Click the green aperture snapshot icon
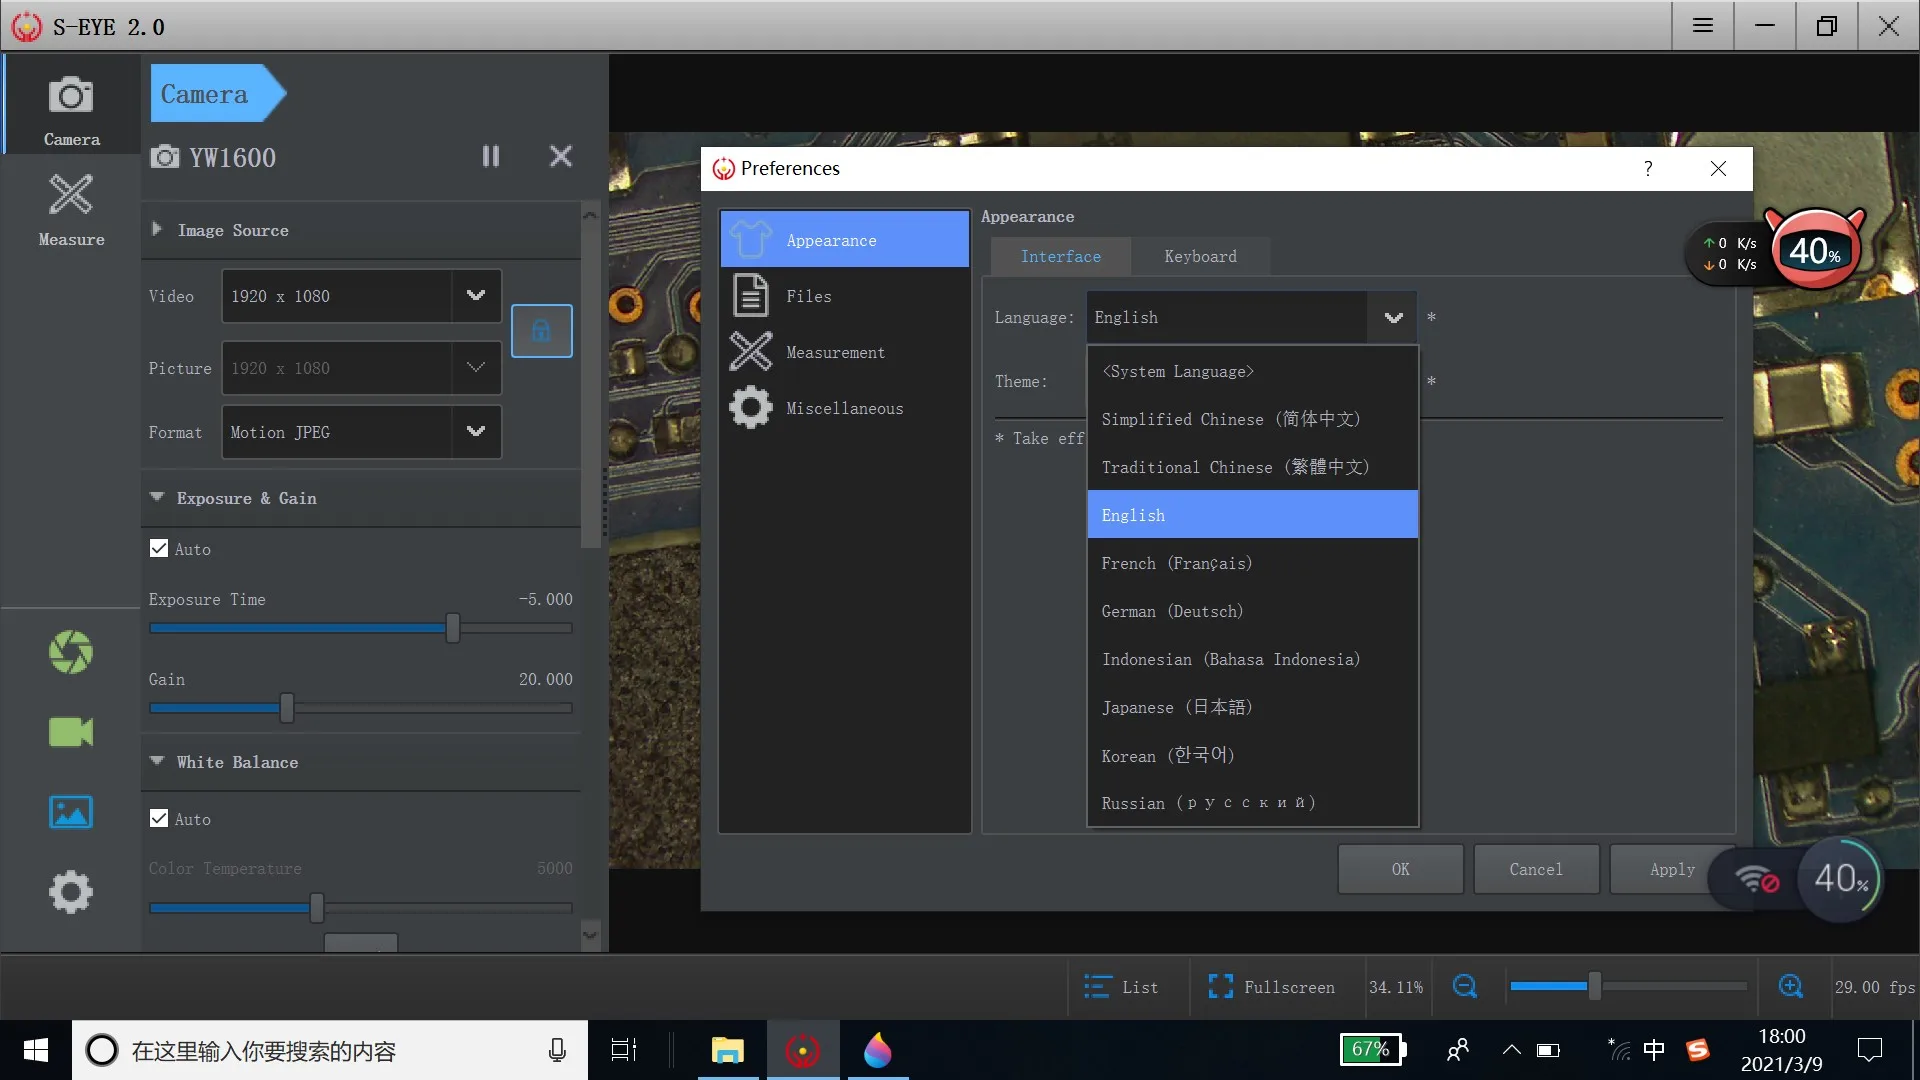Viewport: 1920px width, 1080px height. pyautogui.click(x=71, y=652)
